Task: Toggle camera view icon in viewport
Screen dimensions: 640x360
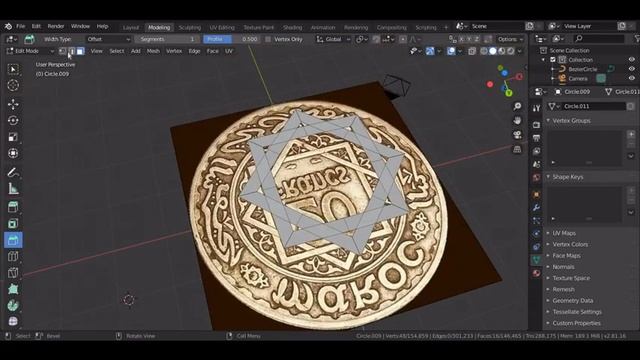Action: (x=518, y=135)
